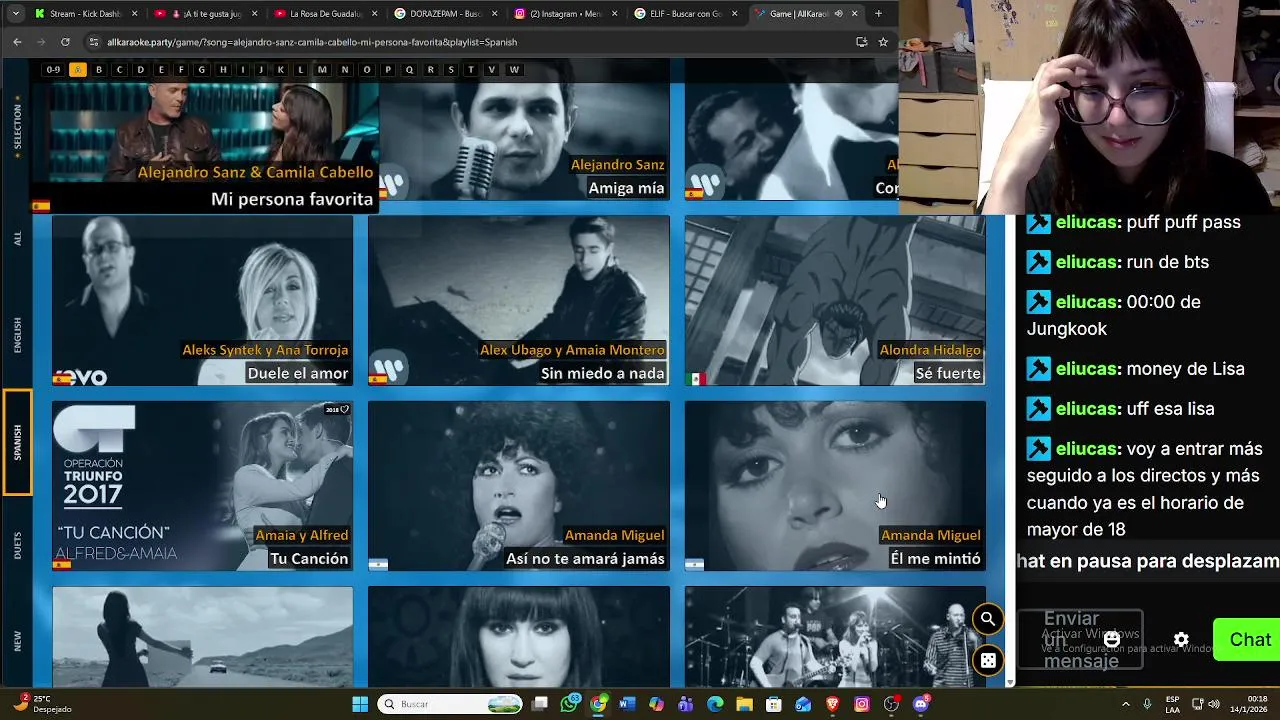Reload the allkaraoke page

point(65,42)
